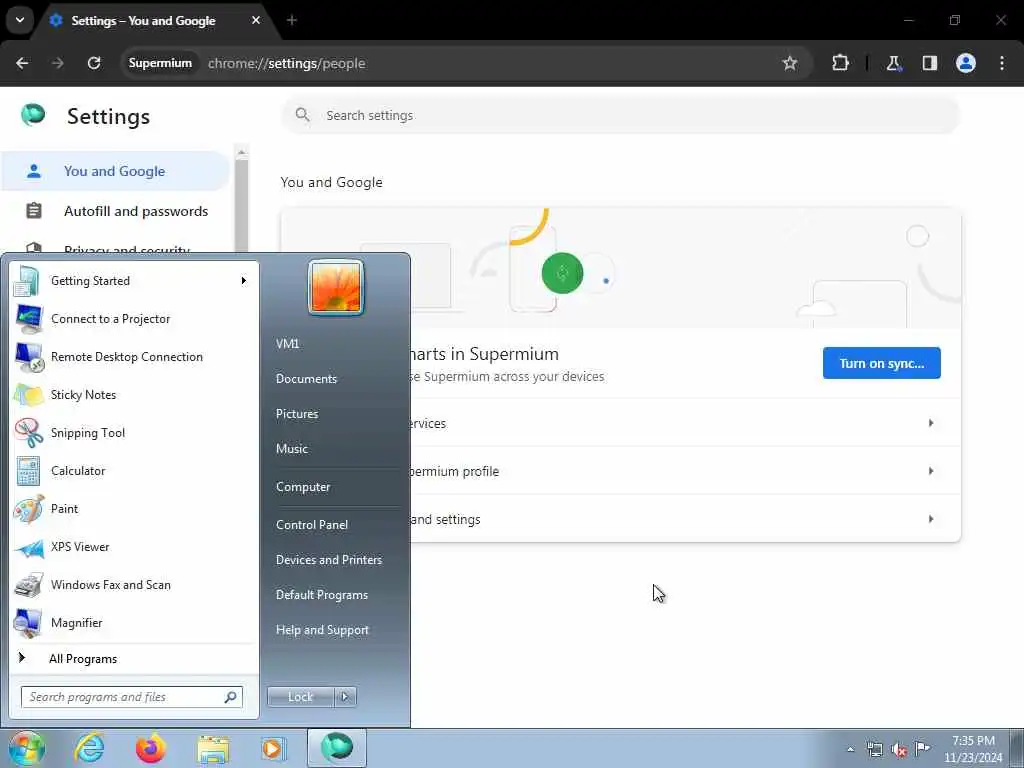
Task: Open the Extensions puzzle icon
Action: click(x=840, y=63)
